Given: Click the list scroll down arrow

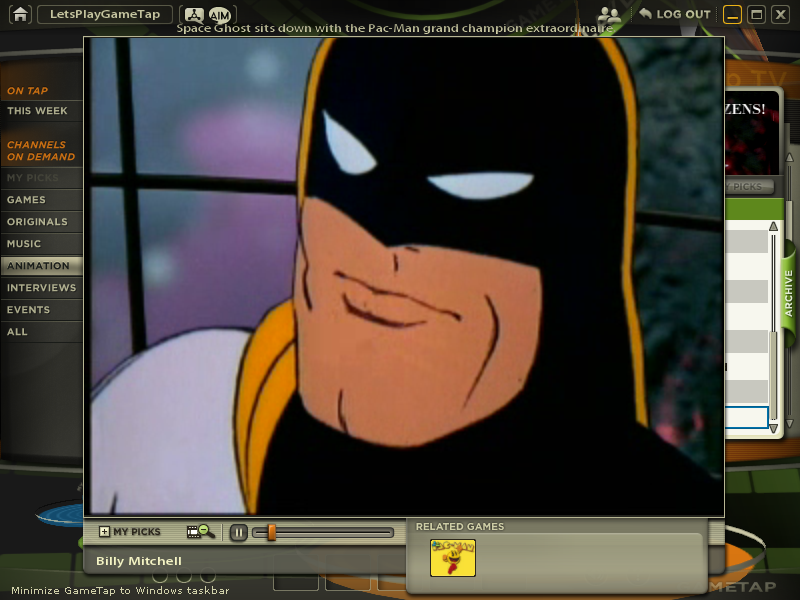Looking at the screenshot, I should [x=773, y=429].
